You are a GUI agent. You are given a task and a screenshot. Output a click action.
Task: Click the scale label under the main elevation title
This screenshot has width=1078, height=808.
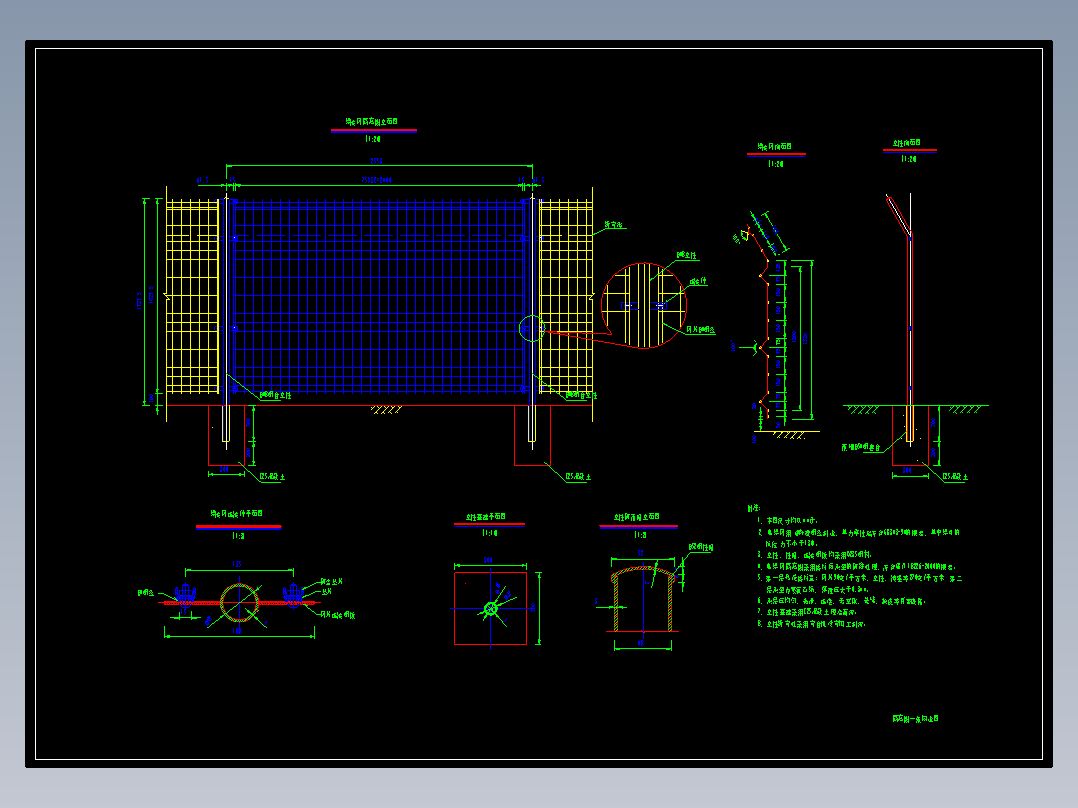[373, 139]
